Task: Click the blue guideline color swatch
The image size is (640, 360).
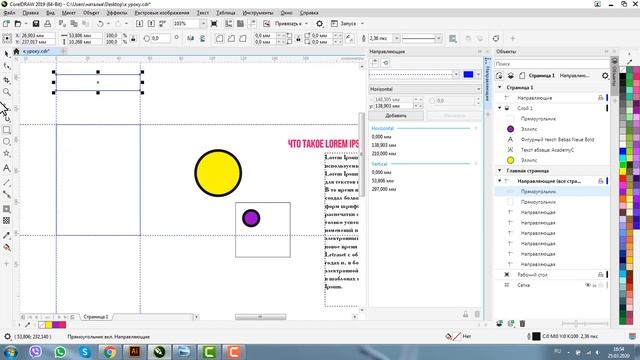Action: (468, 74)
